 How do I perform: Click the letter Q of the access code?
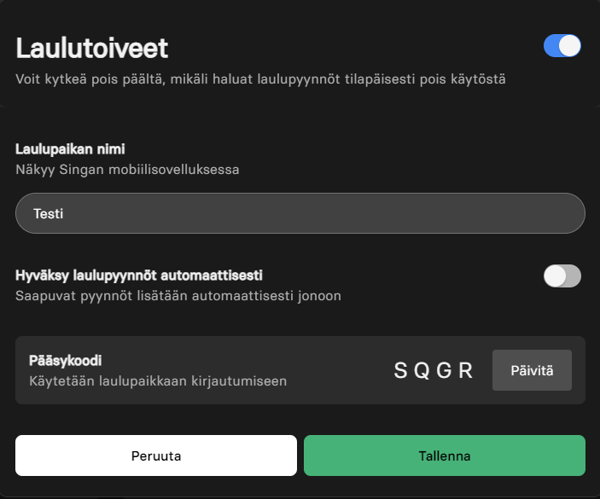422,370
